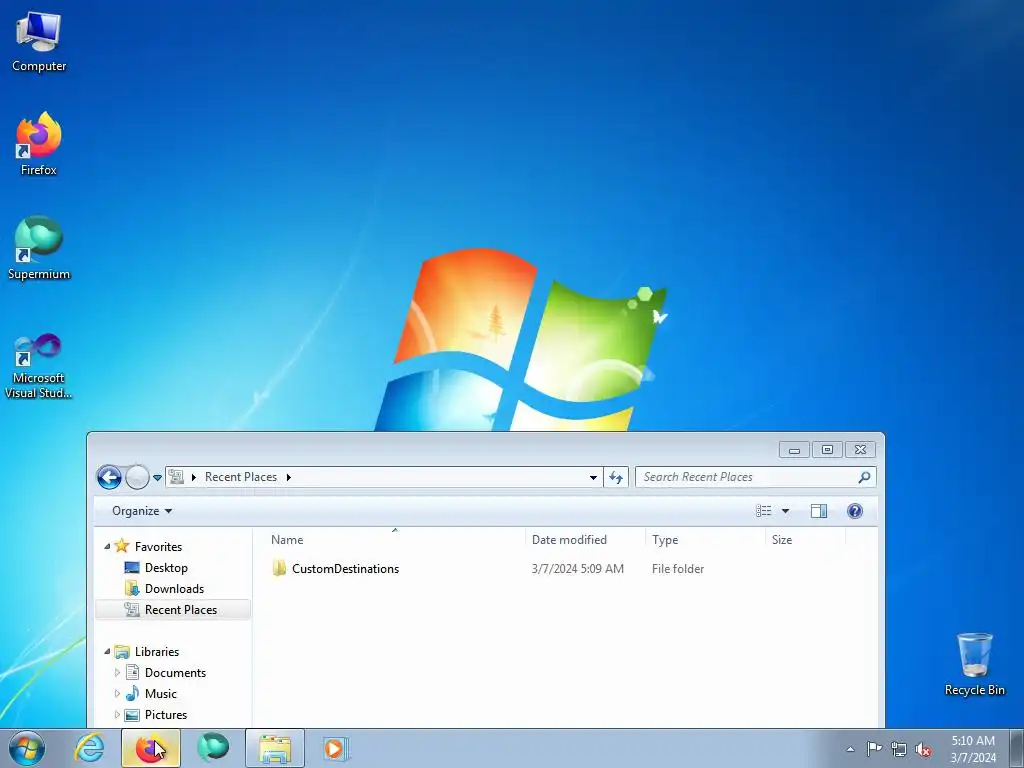Image resolution: width=1024 pixels, height=768 pixels.
Task: Open the clock showing 5:10 AM
Action: point(973,749)
